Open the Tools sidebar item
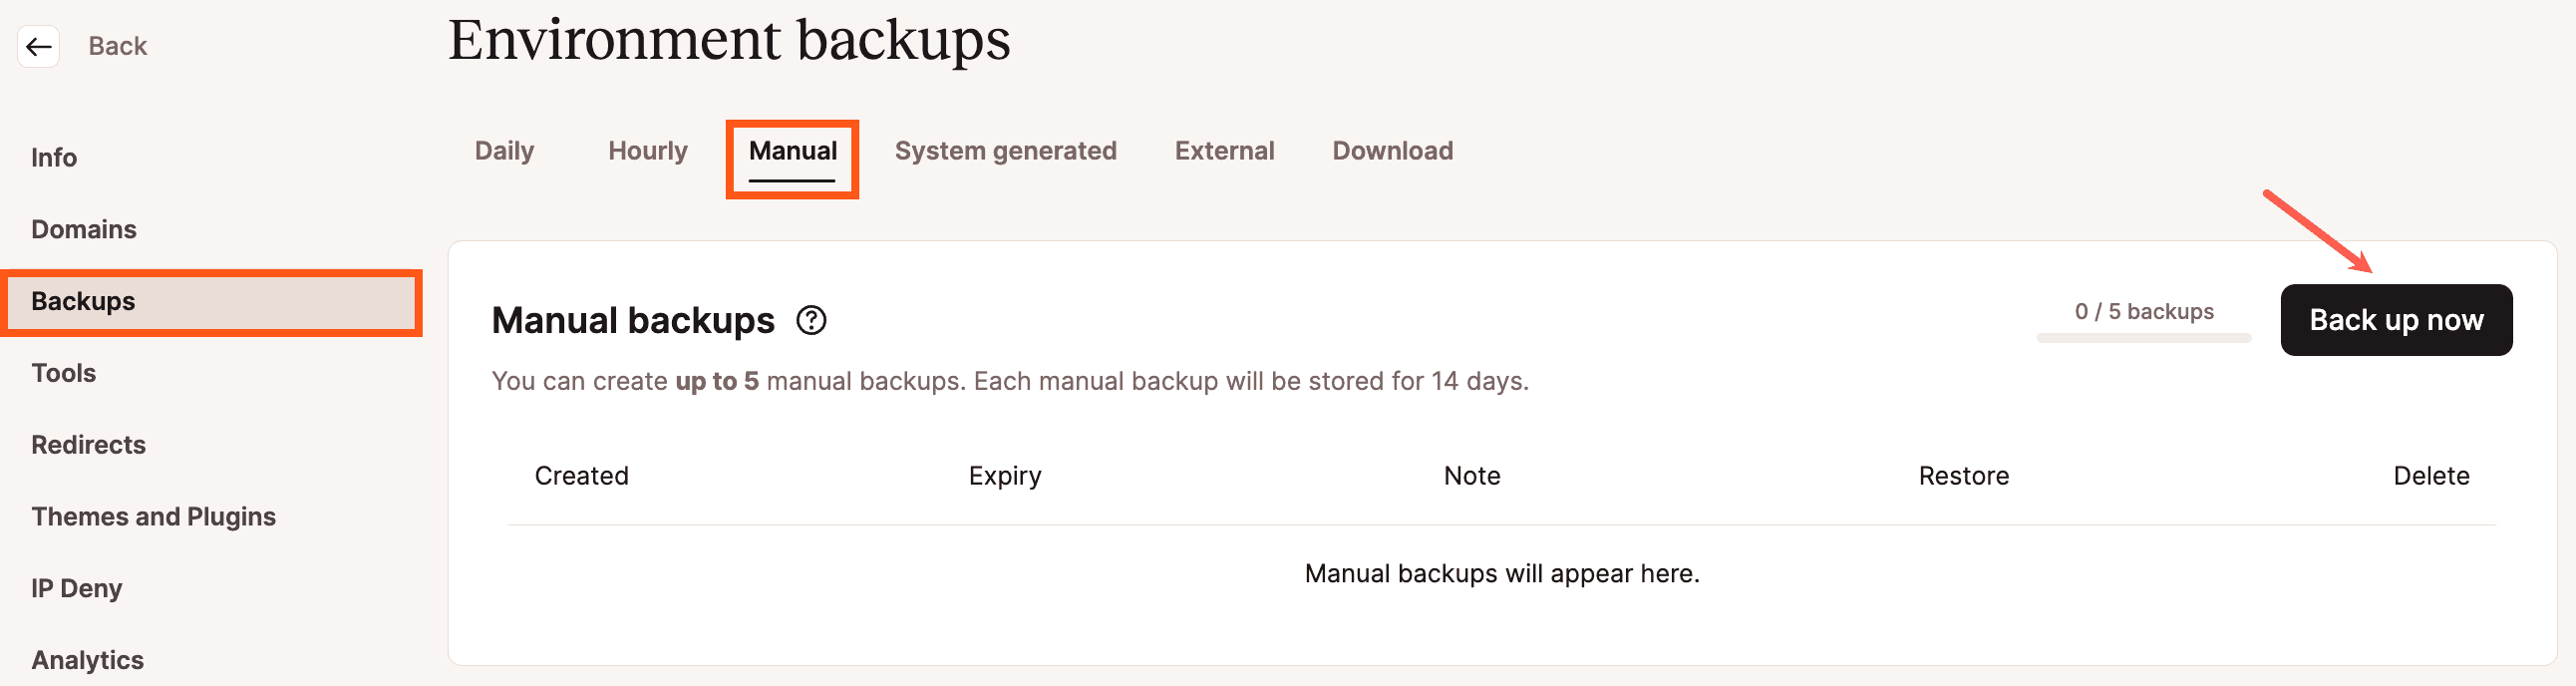Viewport: 2576px width, 686px height. click(64, 374)
